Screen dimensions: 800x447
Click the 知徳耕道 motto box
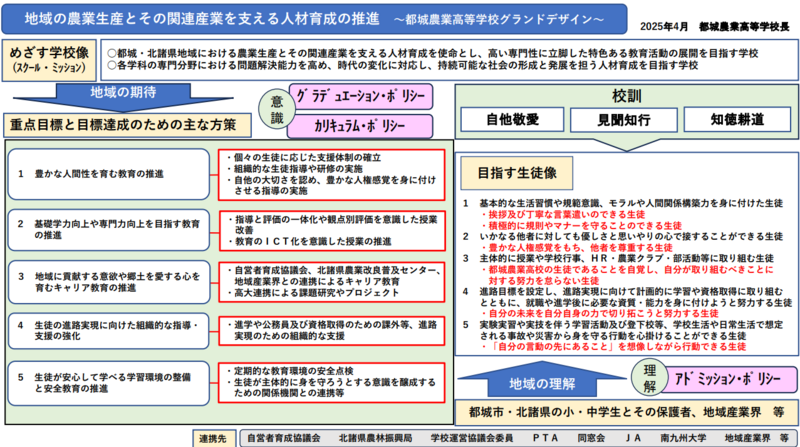(737, 119)
